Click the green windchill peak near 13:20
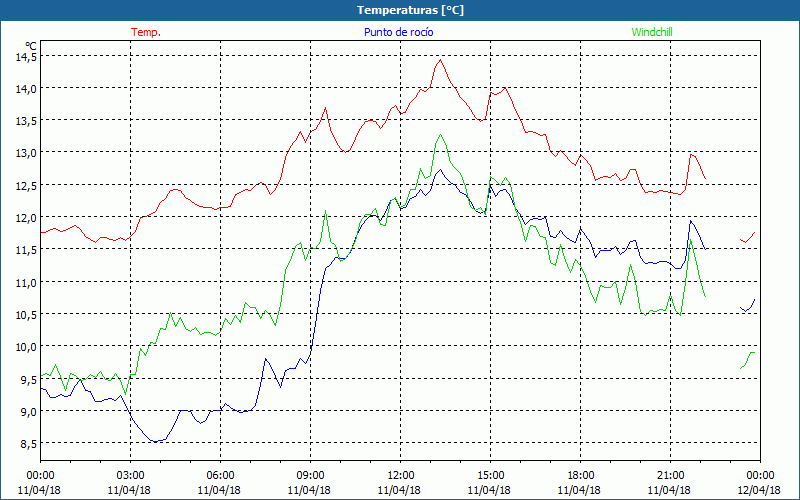800x500 pixels. click(x=440, y=135)
